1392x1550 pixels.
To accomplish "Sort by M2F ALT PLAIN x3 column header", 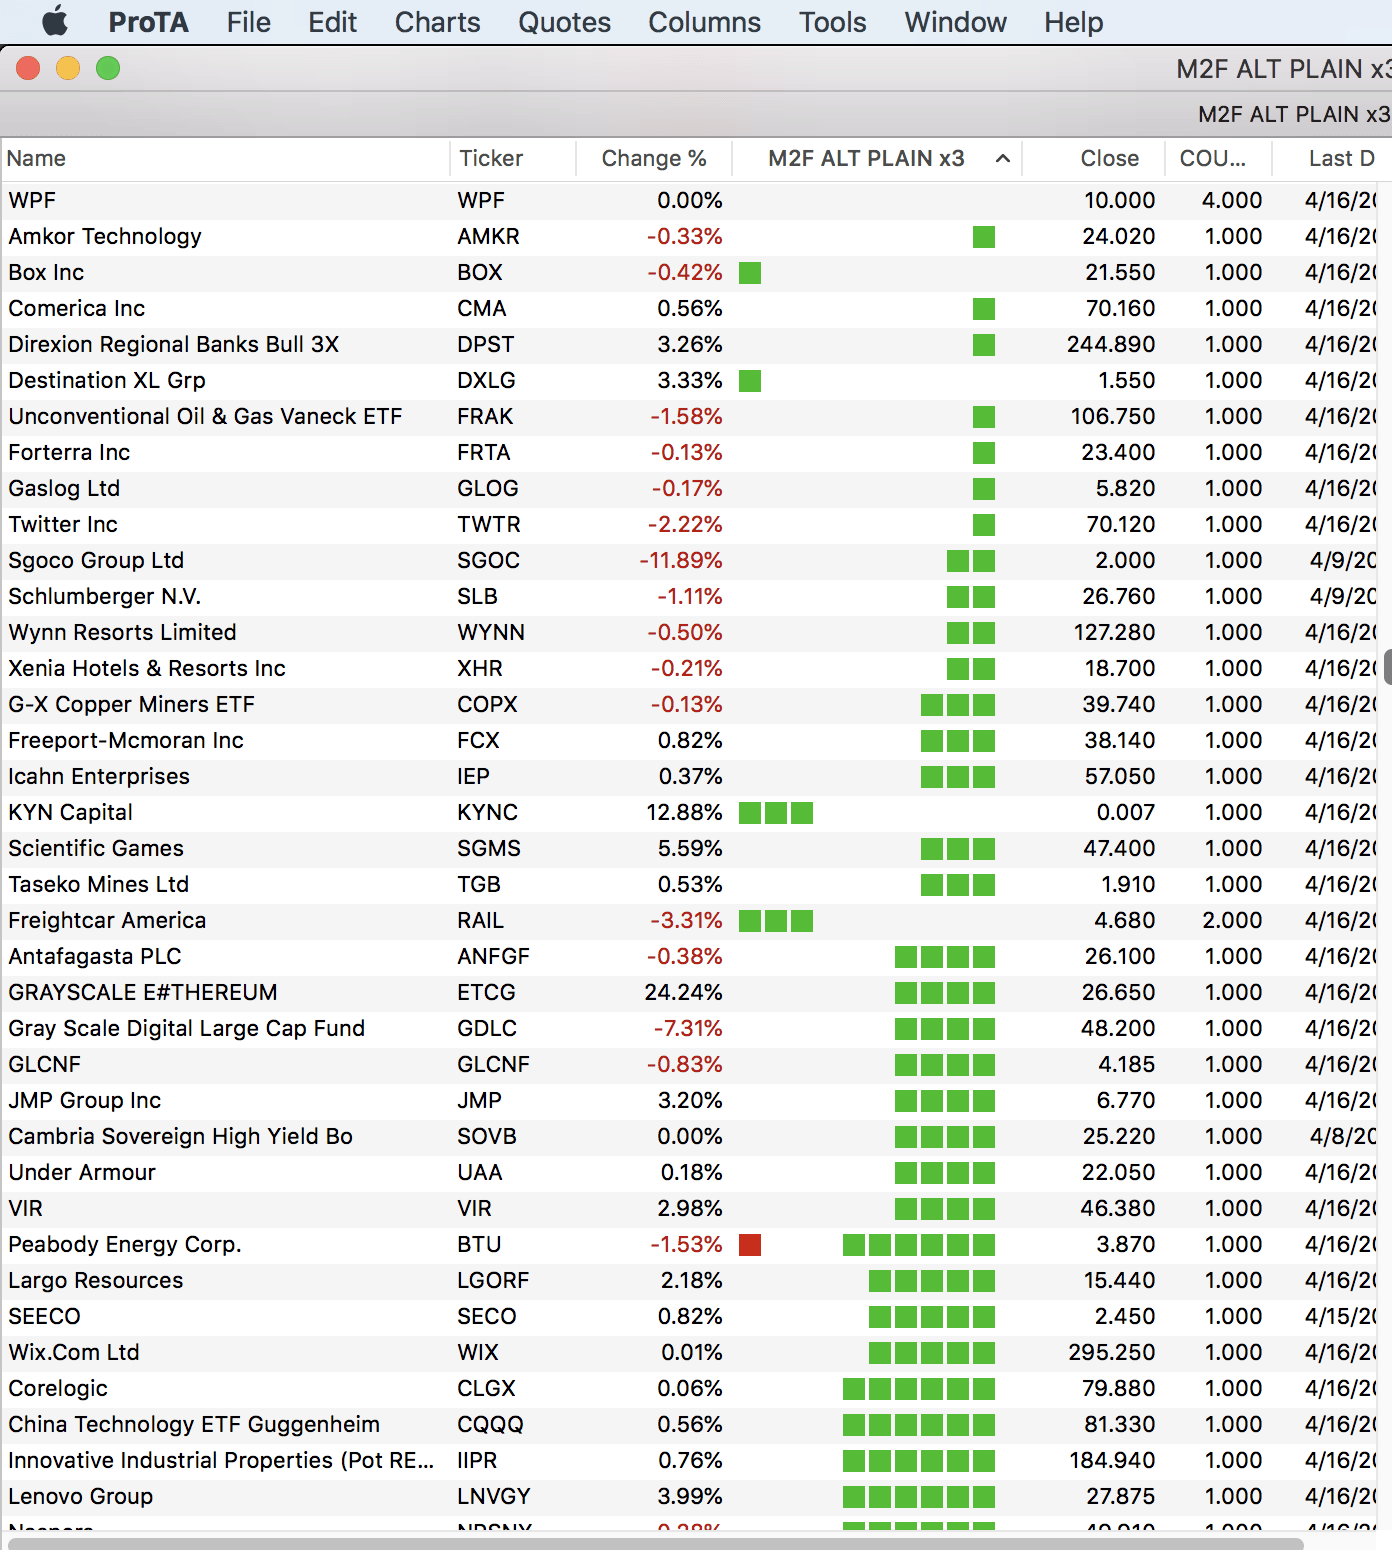I will pyautogui.click(x=877, y=158).
